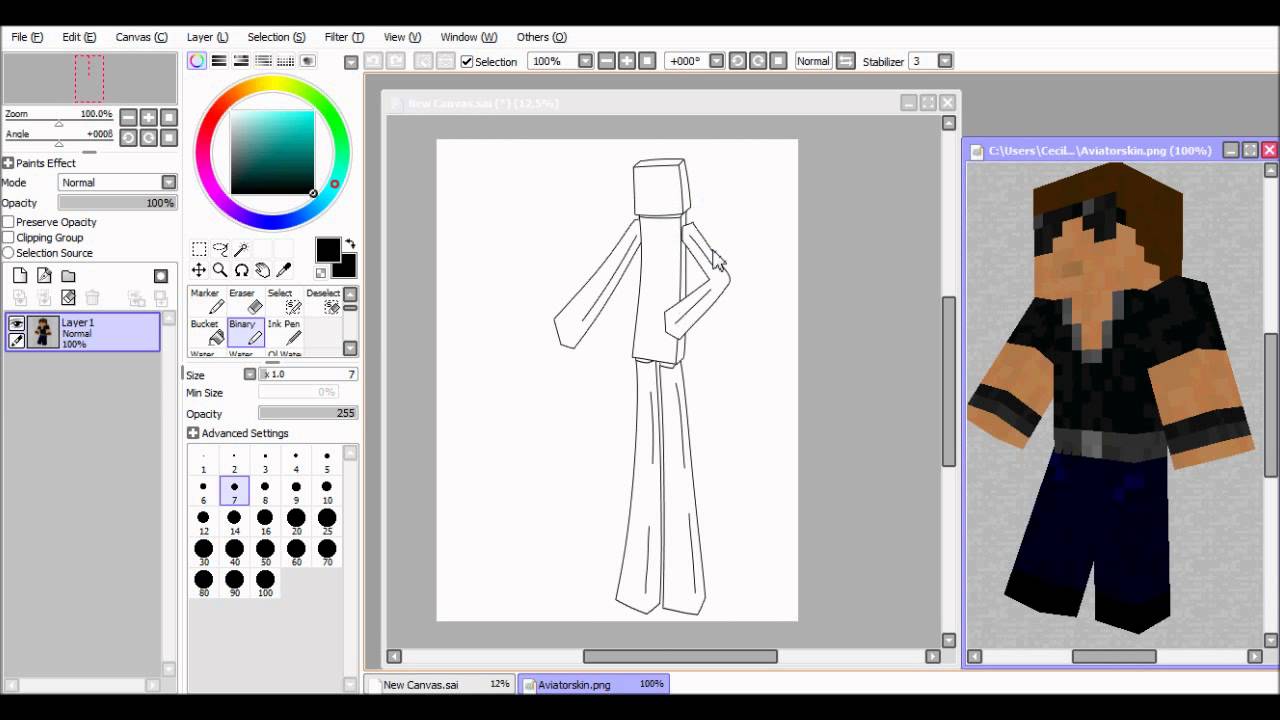
Task: Open the Window menu
Action: (468, 37)
